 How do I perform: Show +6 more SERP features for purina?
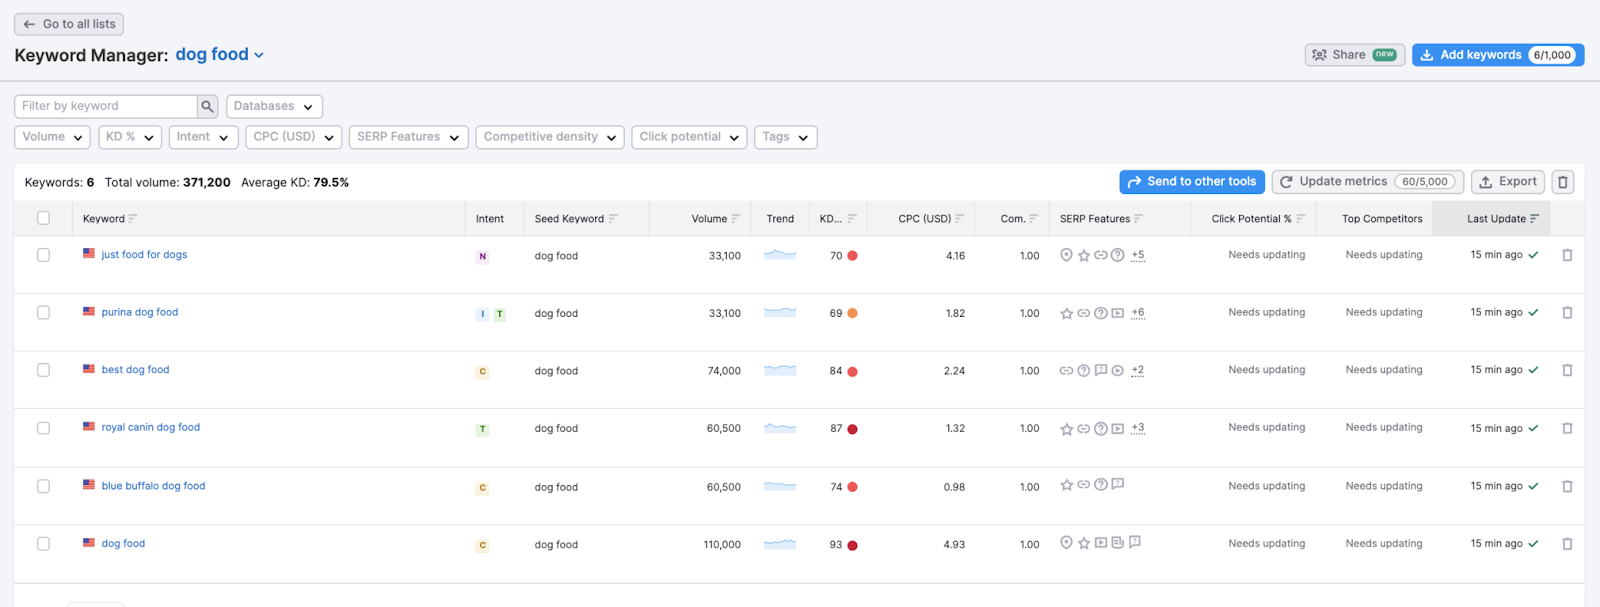[1138, 313]
